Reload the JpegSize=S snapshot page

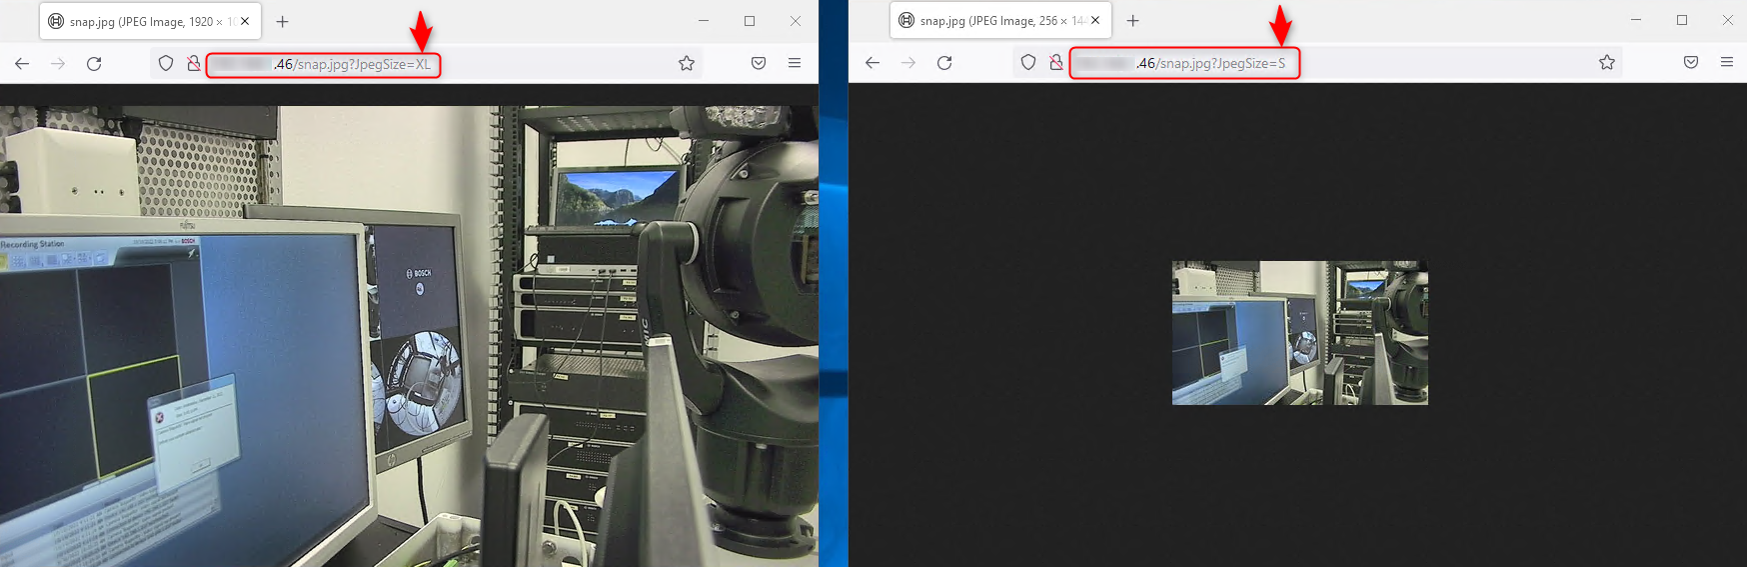coord(944,63)
